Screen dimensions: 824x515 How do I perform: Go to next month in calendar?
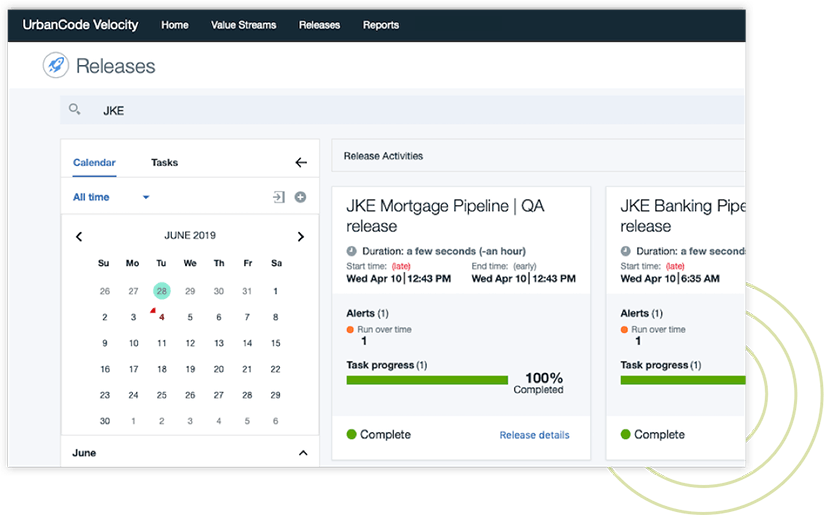(301, 236)
